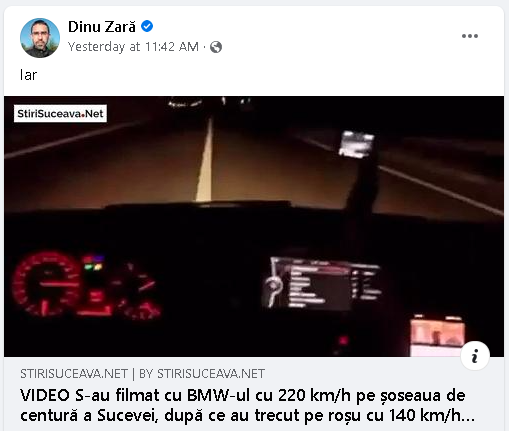Open Dinu Zară's profile picture
The image size is (509, 431).
coord(40,38)
